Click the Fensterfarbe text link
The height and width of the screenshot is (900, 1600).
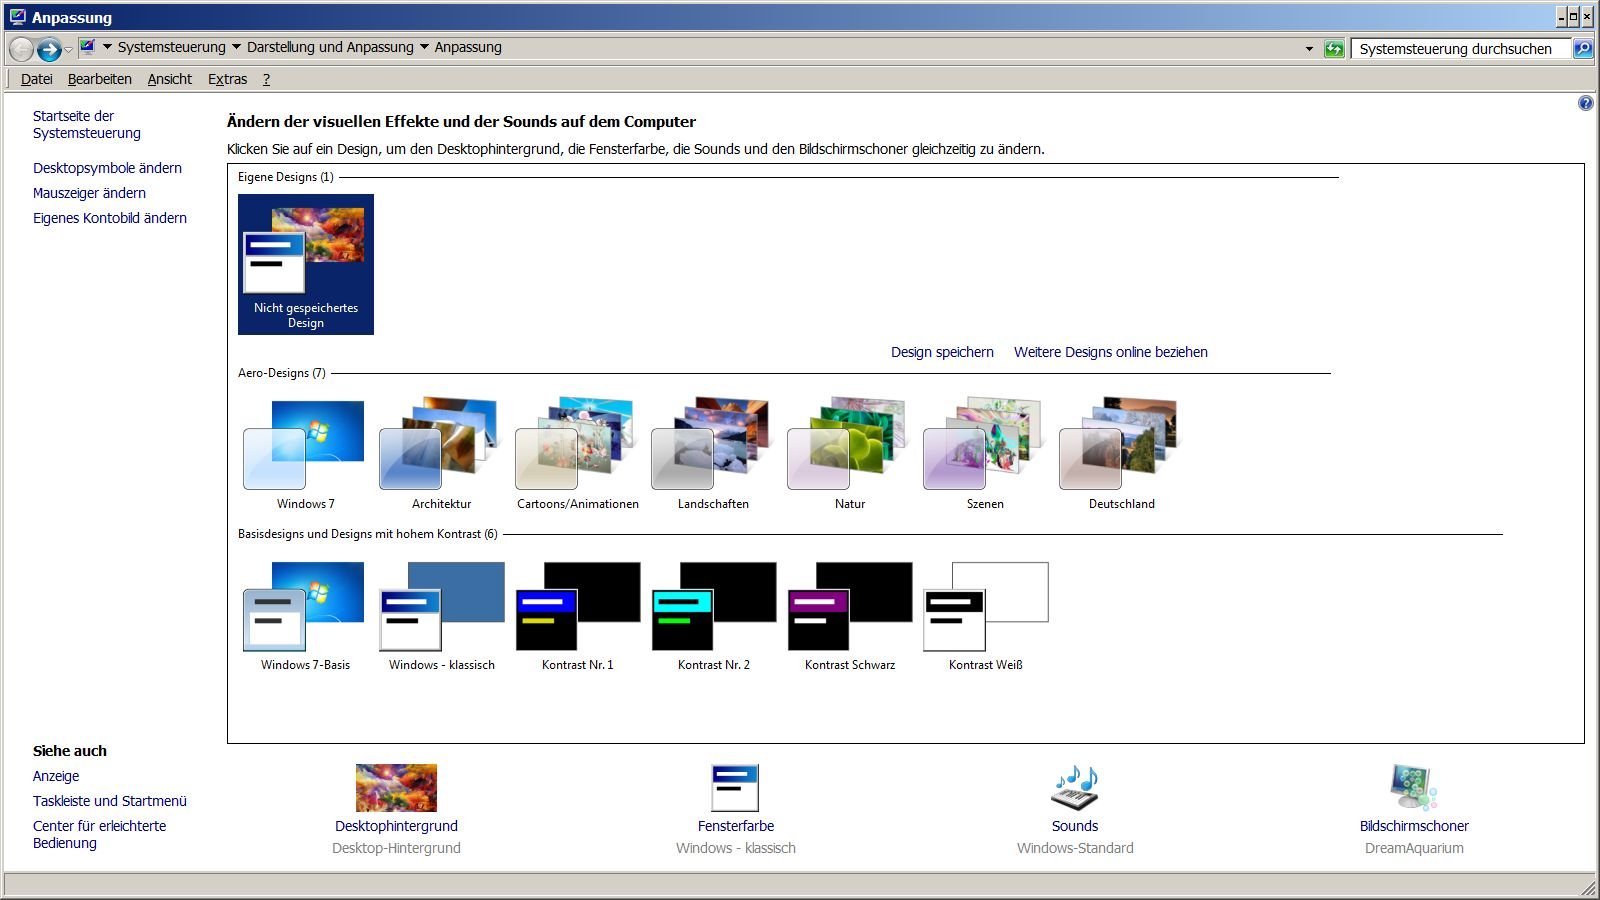pos(736,826)
